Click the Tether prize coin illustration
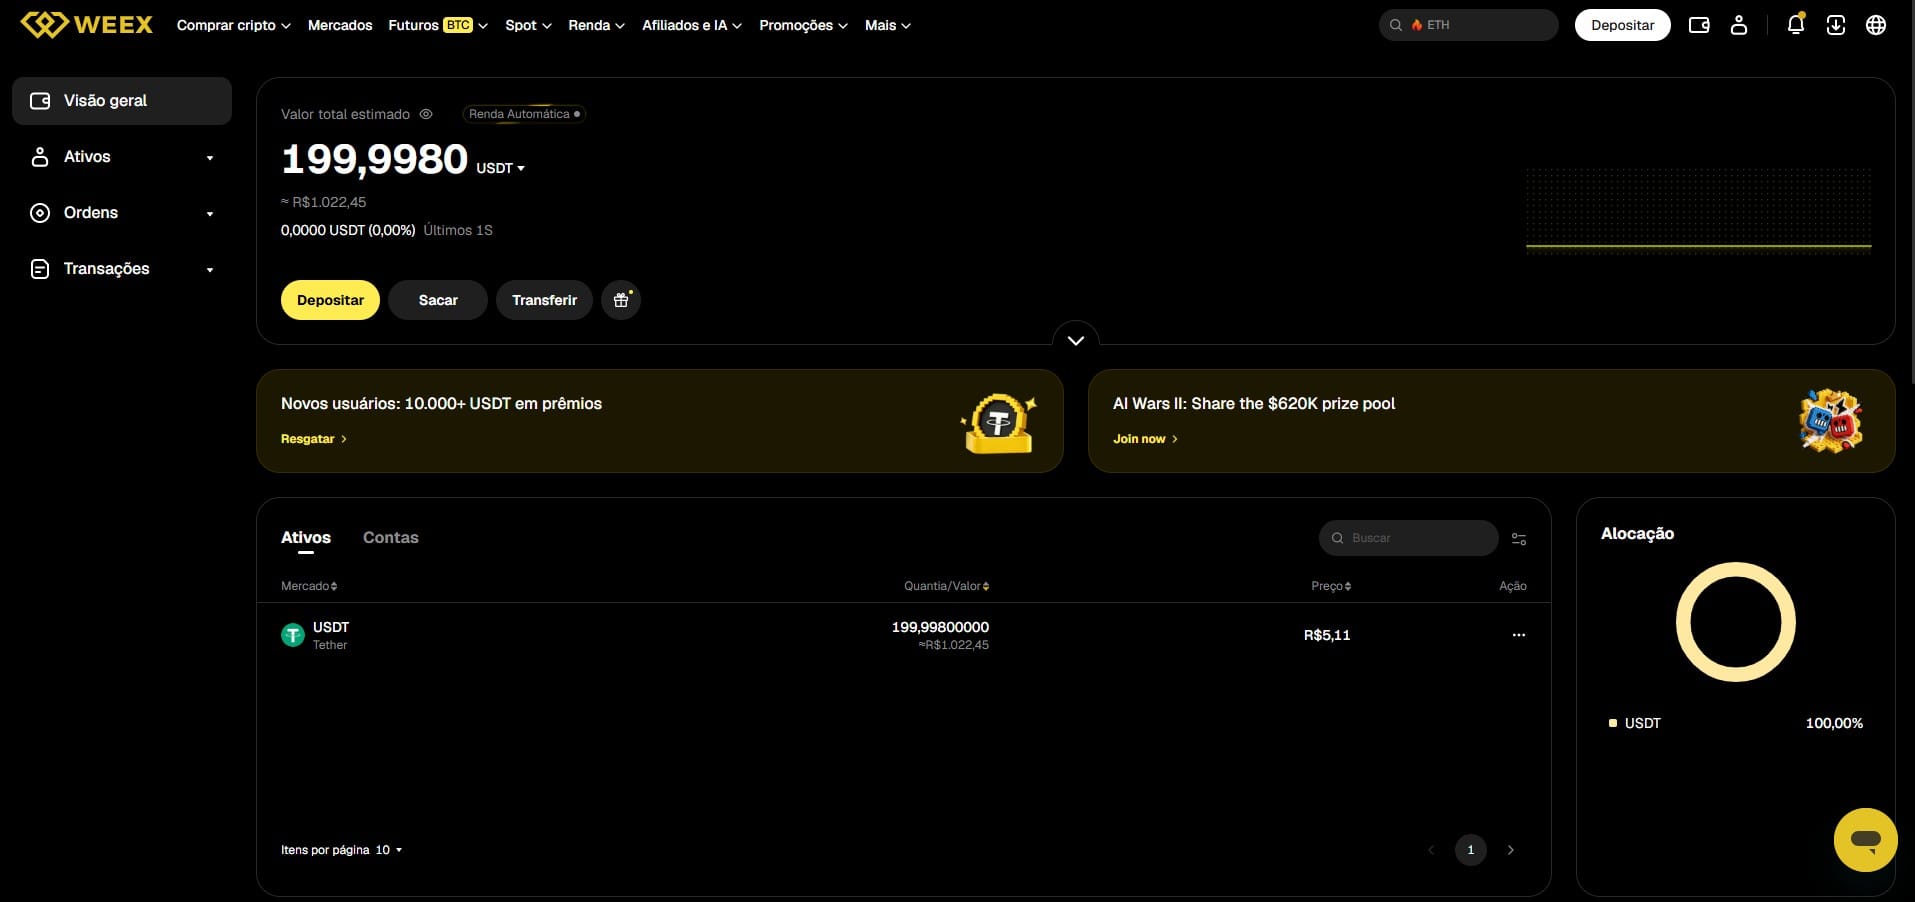 (x=998, y=423)
